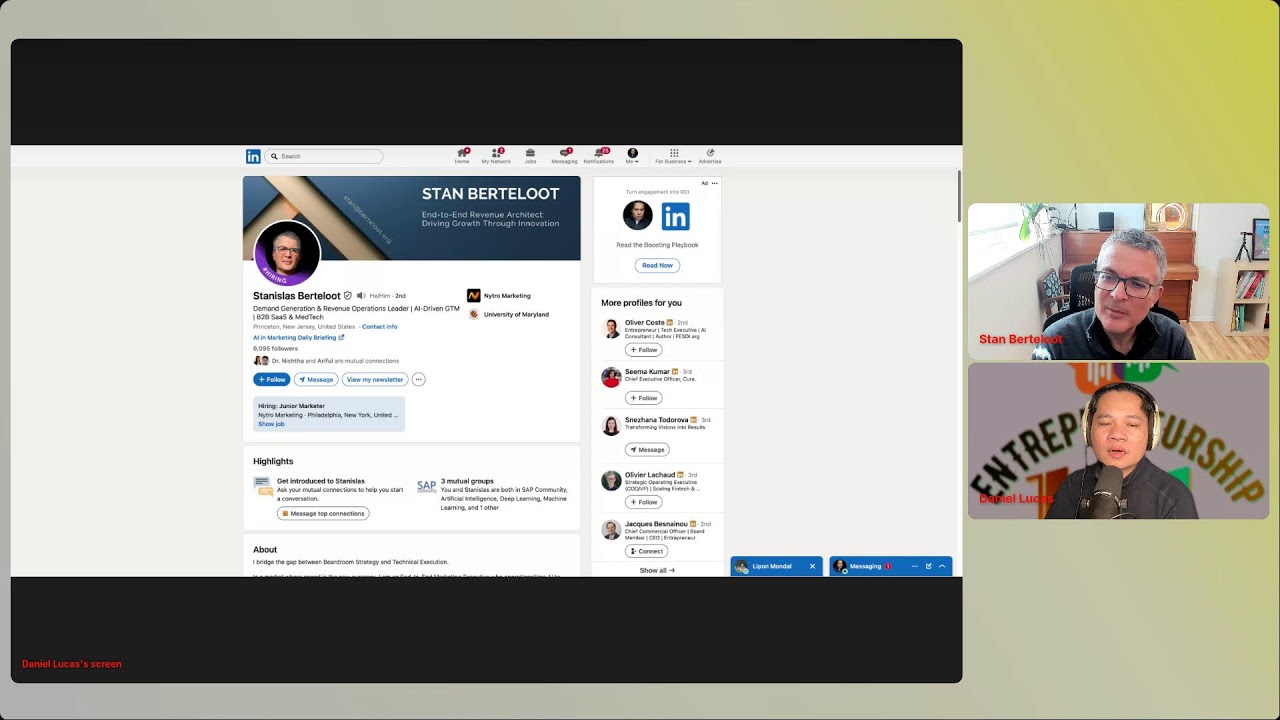Viewport: 1280px width, 720px height.
Task: Click the LinkedIn logo icon
Action: pyautogui.click(x=253, y=156)
